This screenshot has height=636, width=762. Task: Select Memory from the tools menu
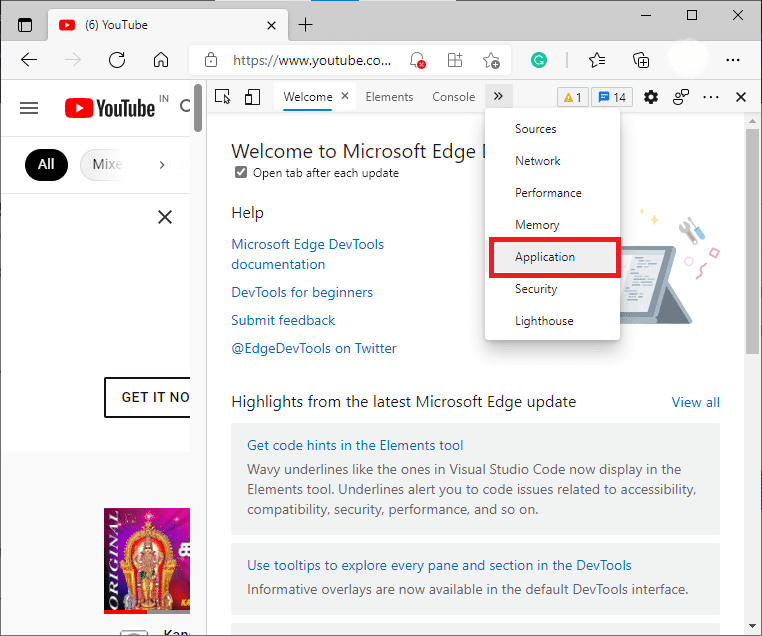[x=553, y=225]
